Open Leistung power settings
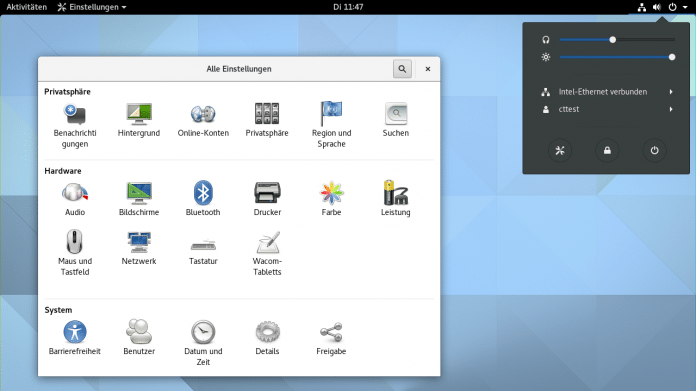The image size is (696, 391). pyautogui.click(x=395, y=199)
